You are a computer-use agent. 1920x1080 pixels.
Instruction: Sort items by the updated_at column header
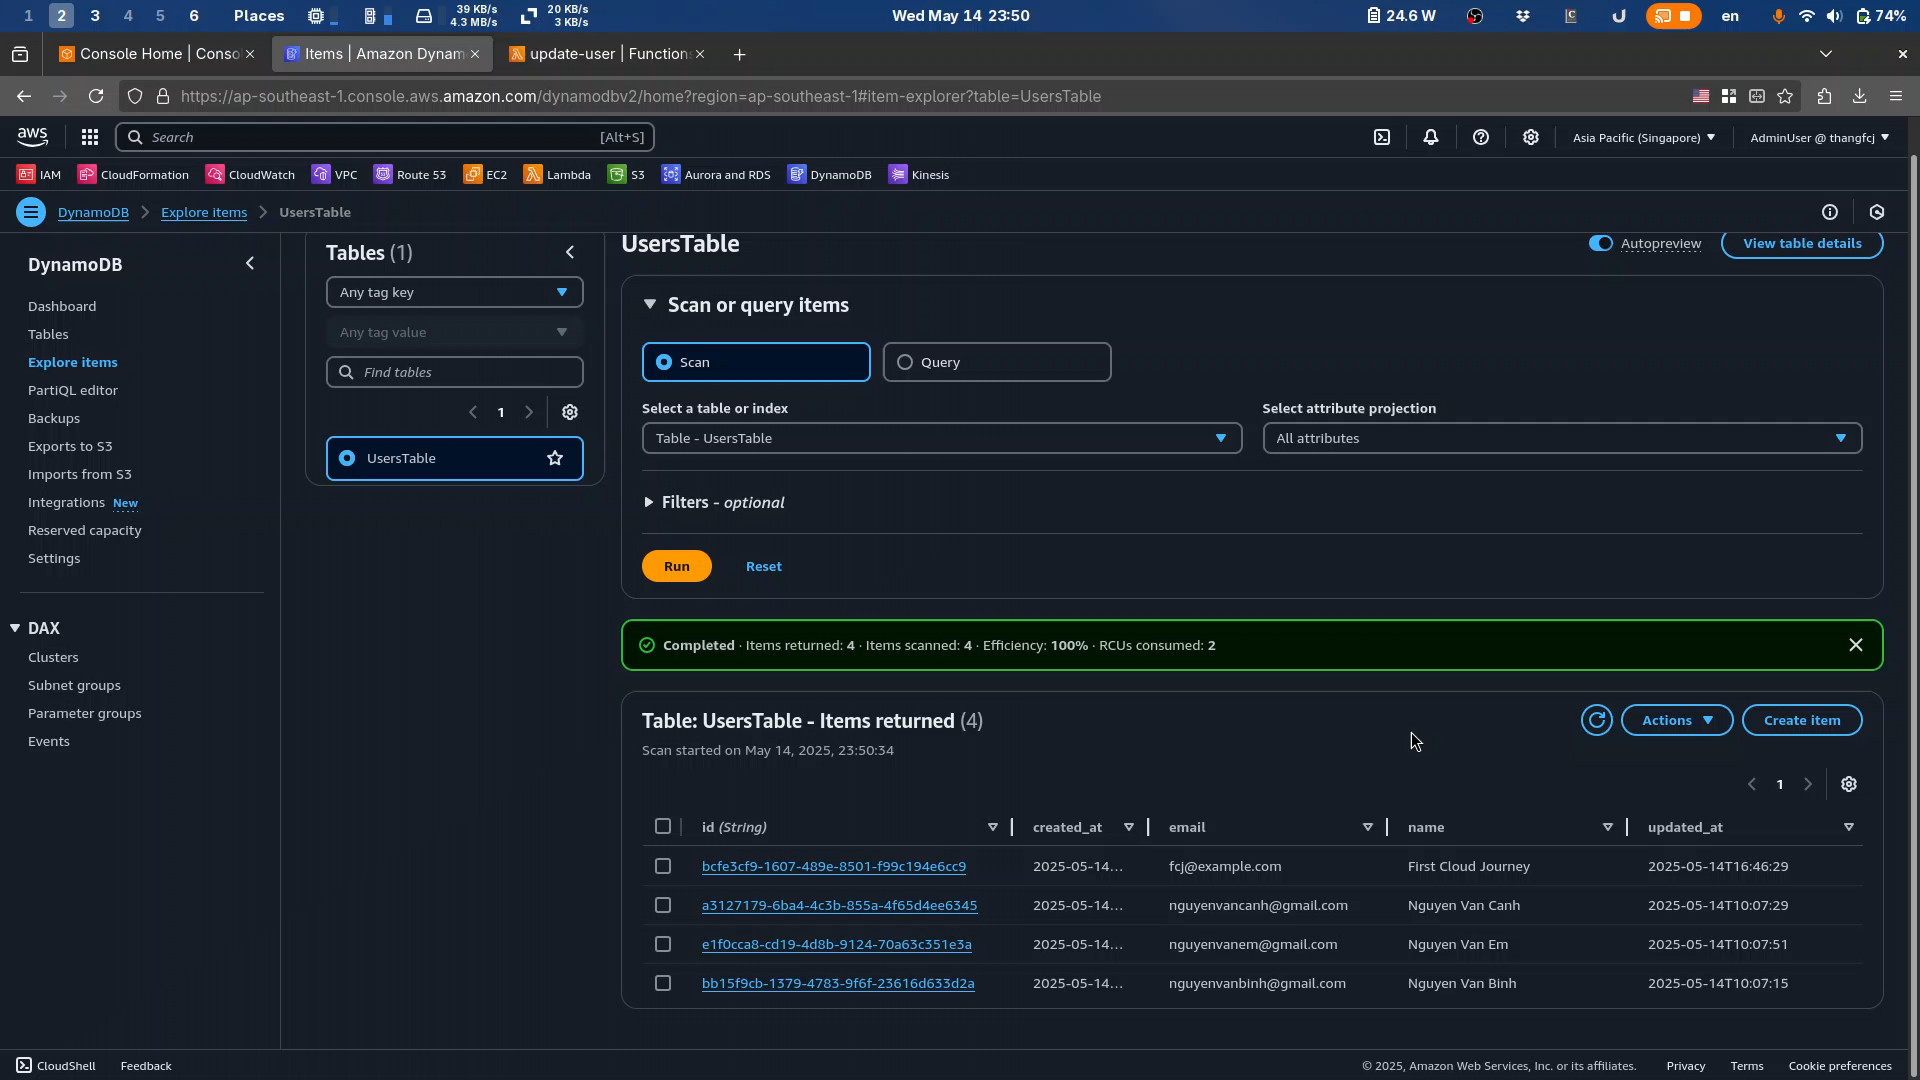coord(1685,827)
